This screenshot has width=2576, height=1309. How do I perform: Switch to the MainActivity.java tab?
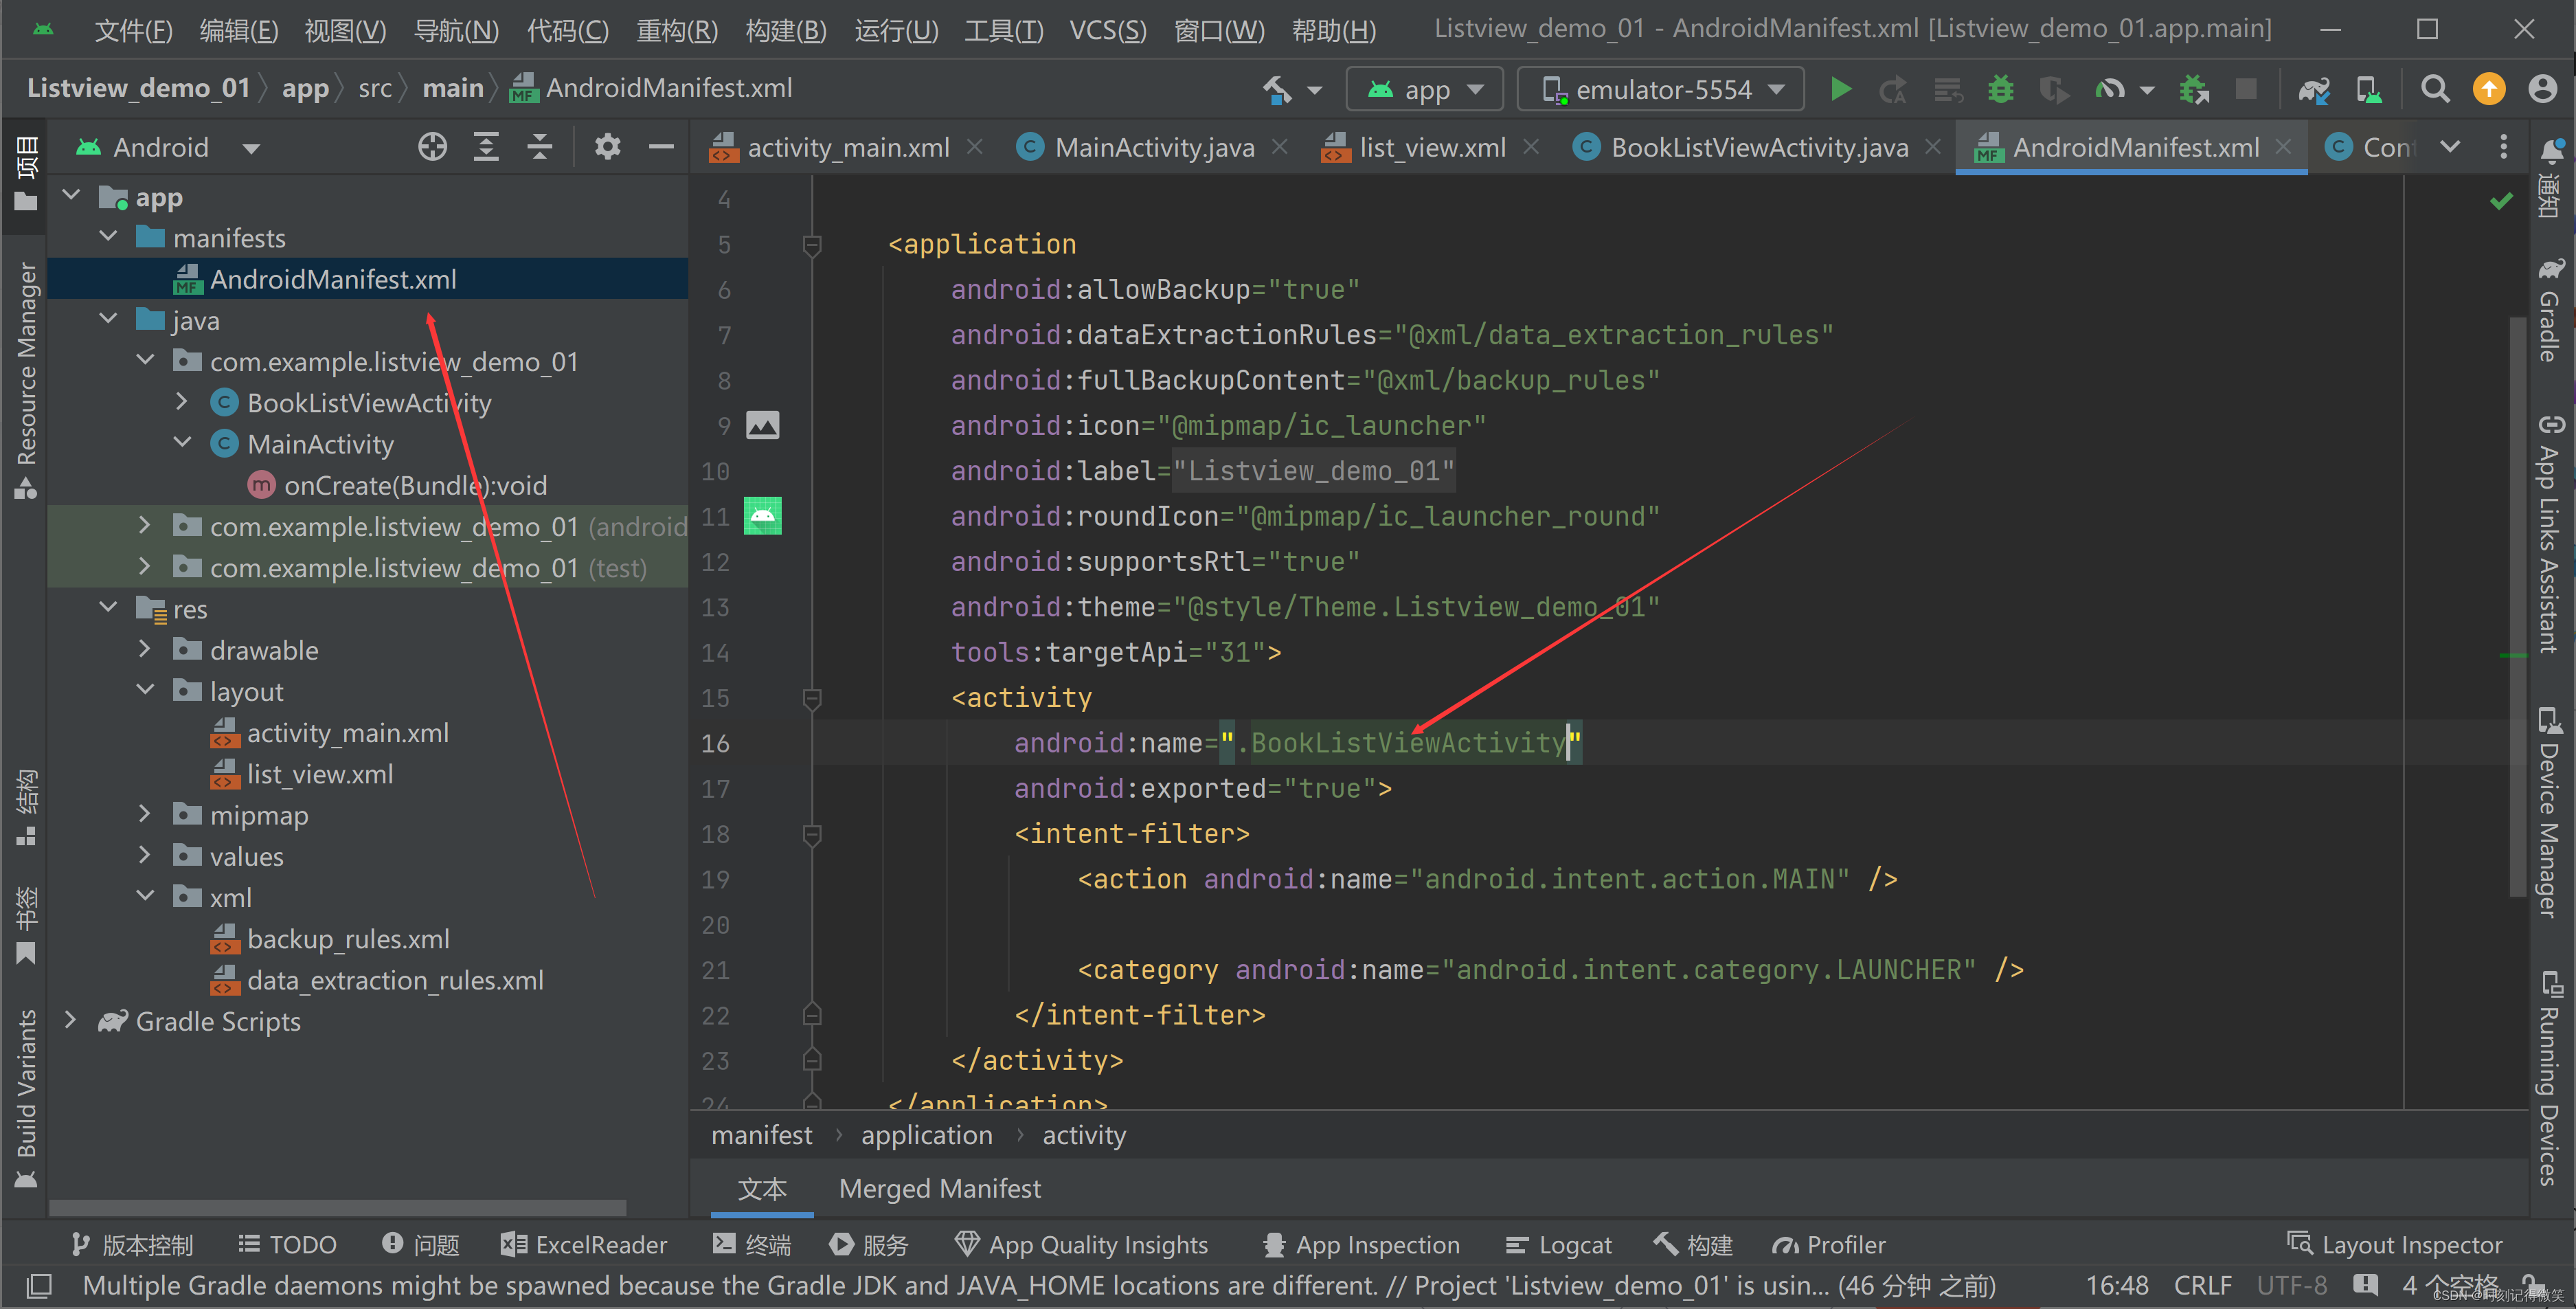click(x=1154, y=148)
